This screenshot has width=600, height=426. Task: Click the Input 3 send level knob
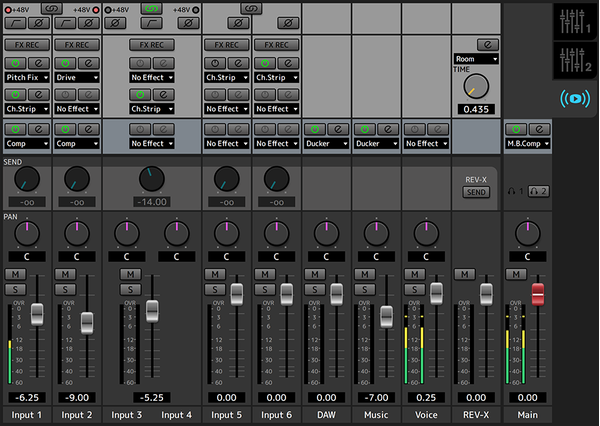click(x=150, y=178)
